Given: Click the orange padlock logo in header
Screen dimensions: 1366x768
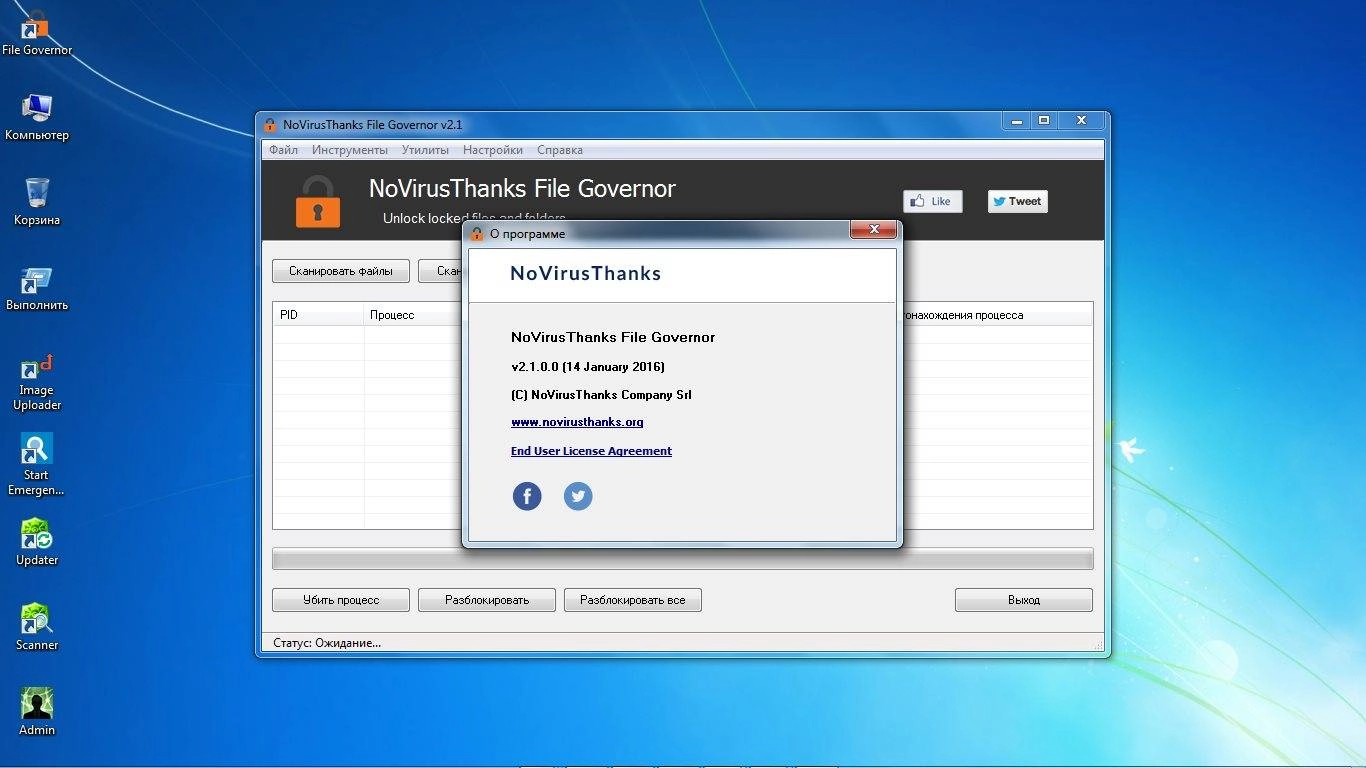Looking at the screenshot, I should pos(318,201).
